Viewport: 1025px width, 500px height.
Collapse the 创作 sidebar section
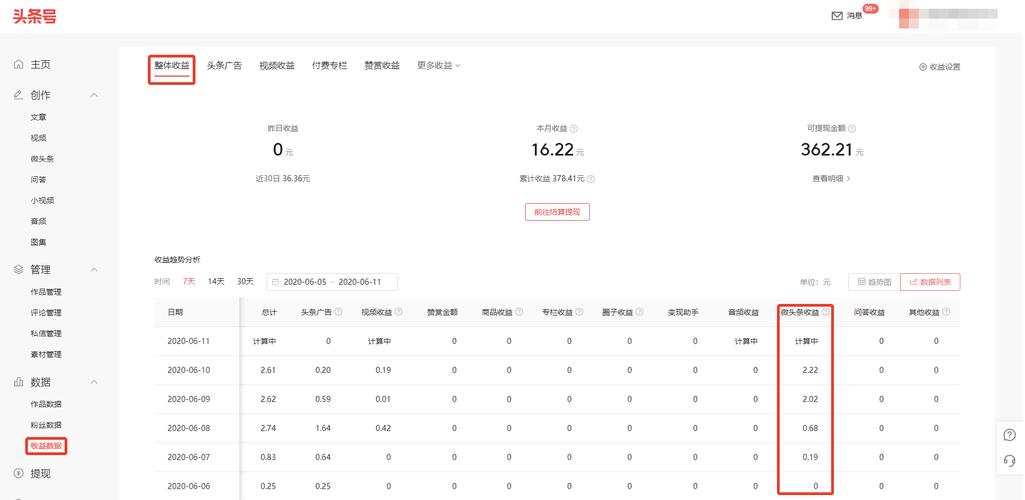tap(94, 95)
